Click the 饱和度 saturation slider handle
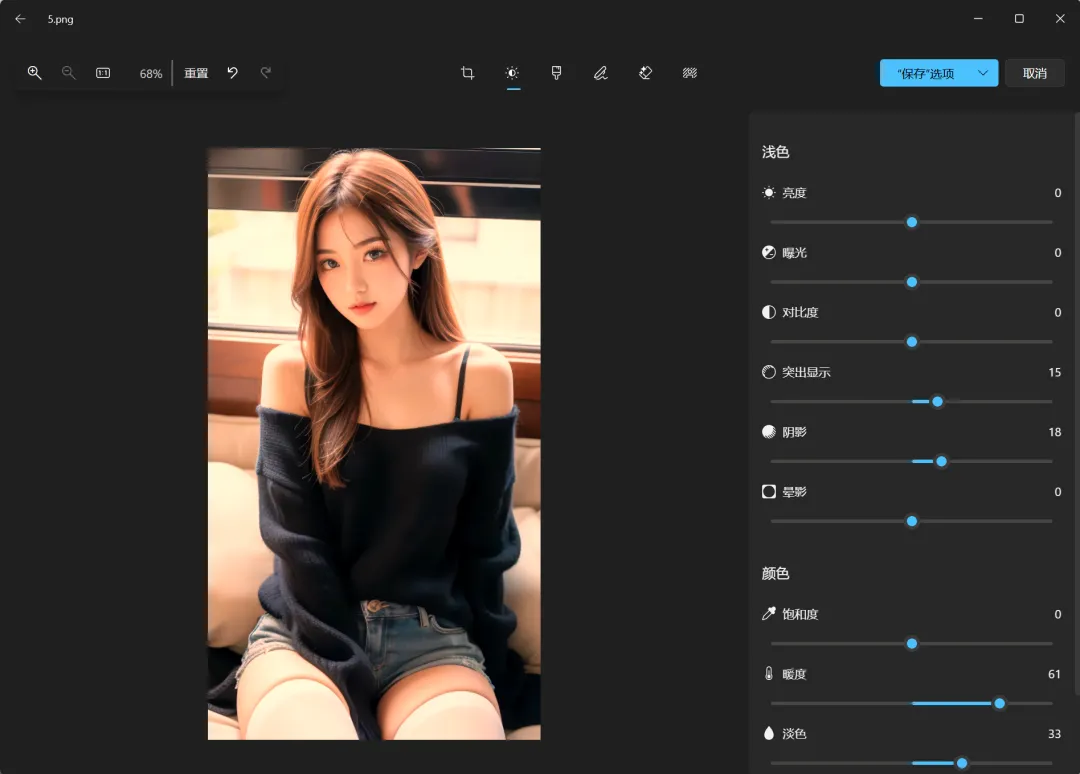Viewport: 1080px width, 774px height. point(912,644)
